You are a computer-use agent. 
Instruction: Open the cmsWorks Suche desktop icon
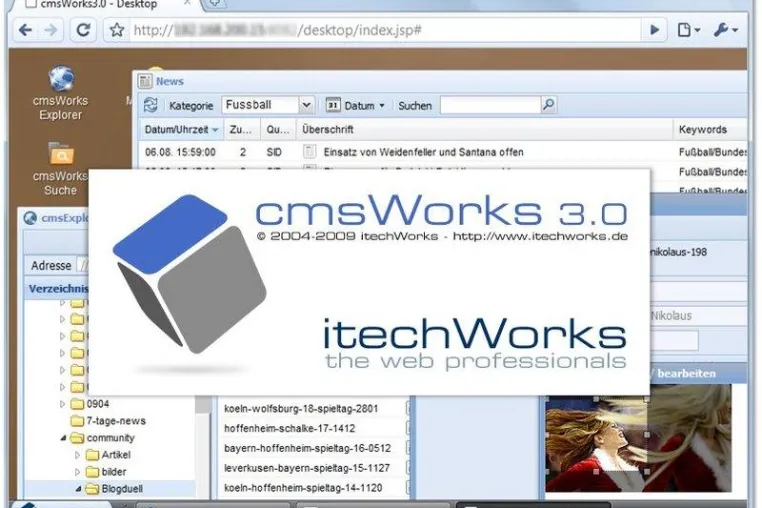coord(61,169)
